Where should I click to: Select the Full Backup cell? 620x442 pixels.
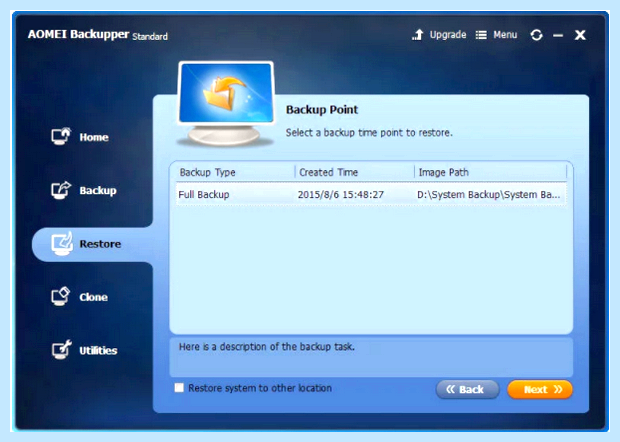pyautogui.click(x=204, y=195)
